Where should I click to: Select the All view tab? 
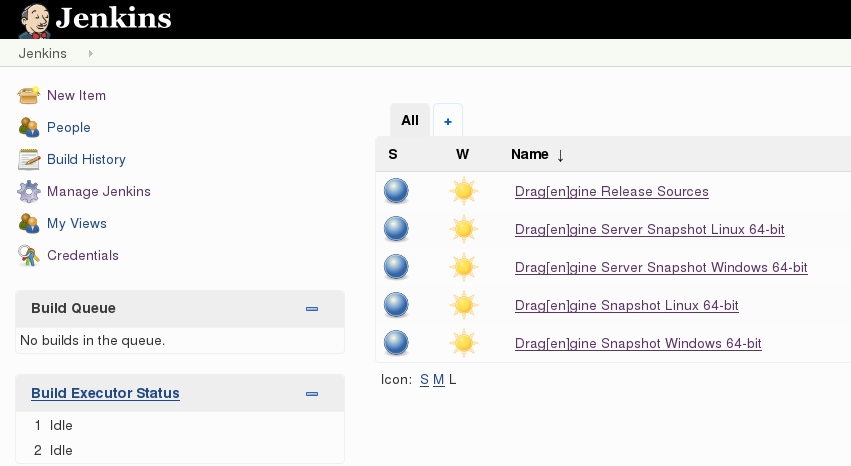410,120
